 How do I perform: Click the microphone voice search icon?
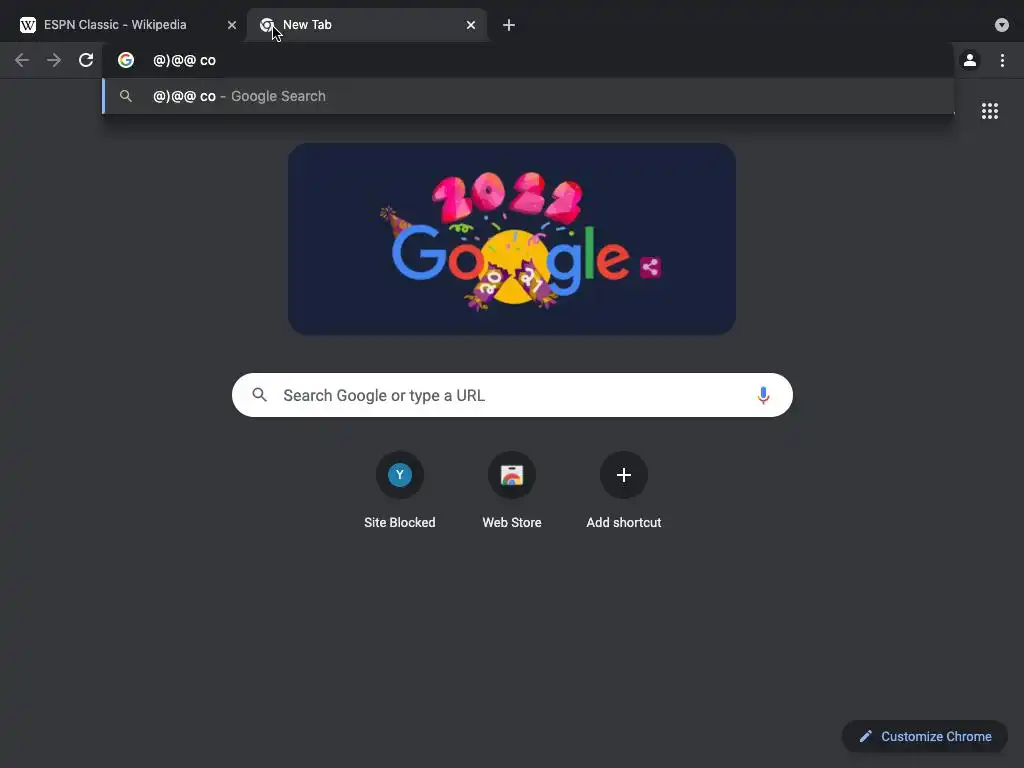click(x=763, y=395)
